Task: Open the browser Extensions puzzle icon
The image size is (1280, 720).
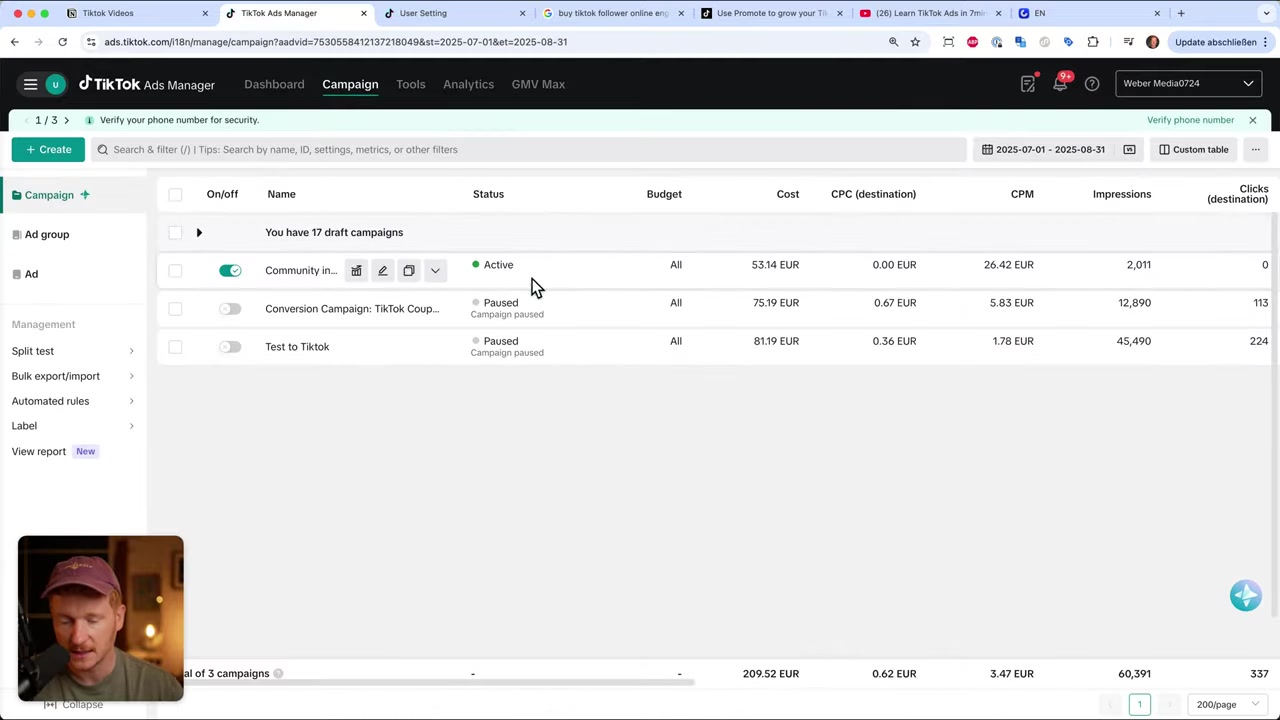Action: [1092, 42]
